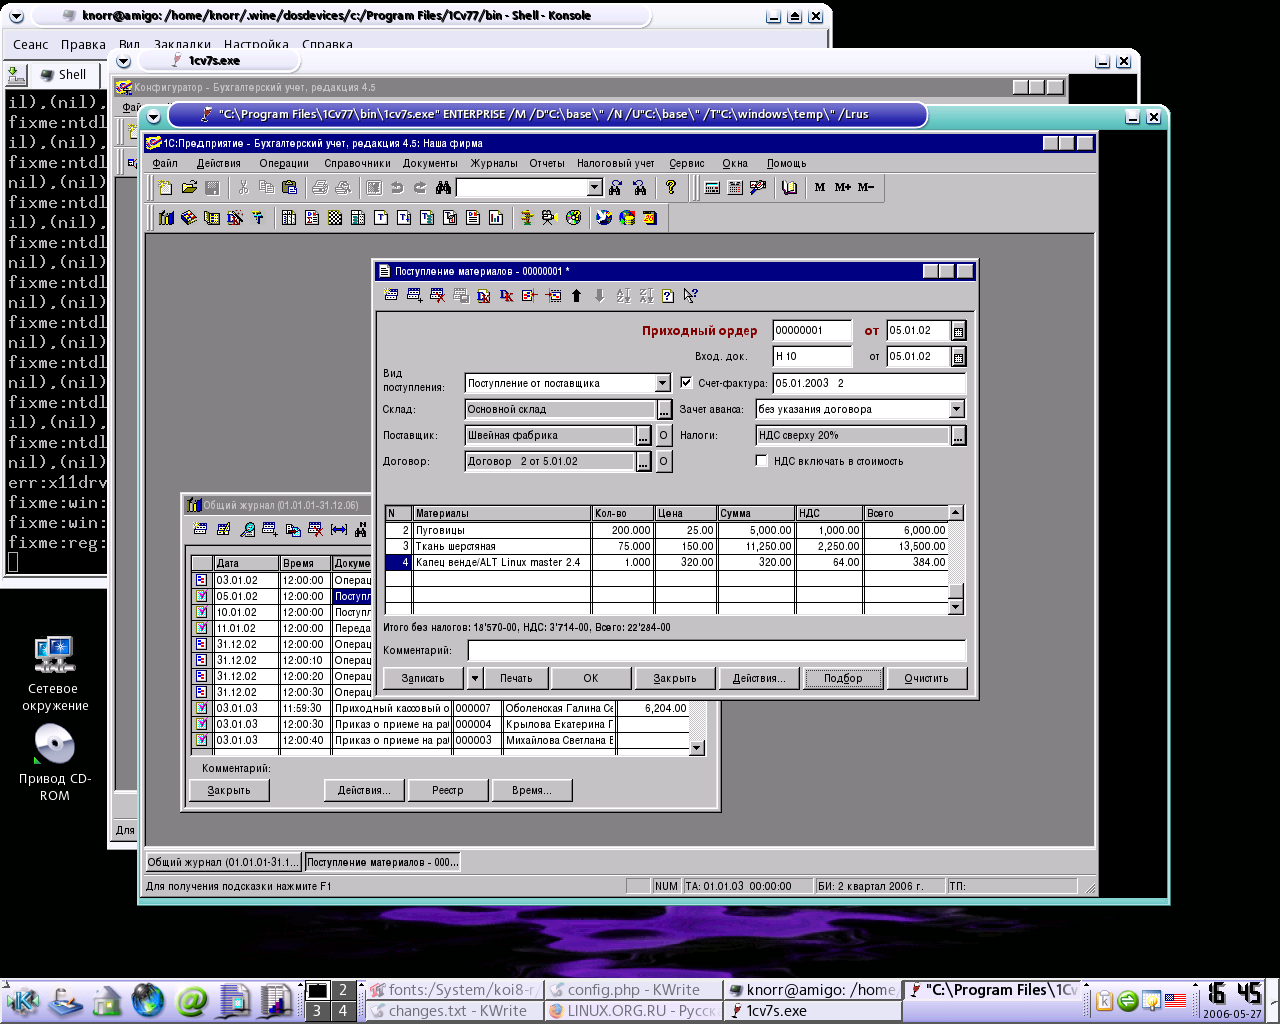Click the Очистить button

tap(926, 678)
